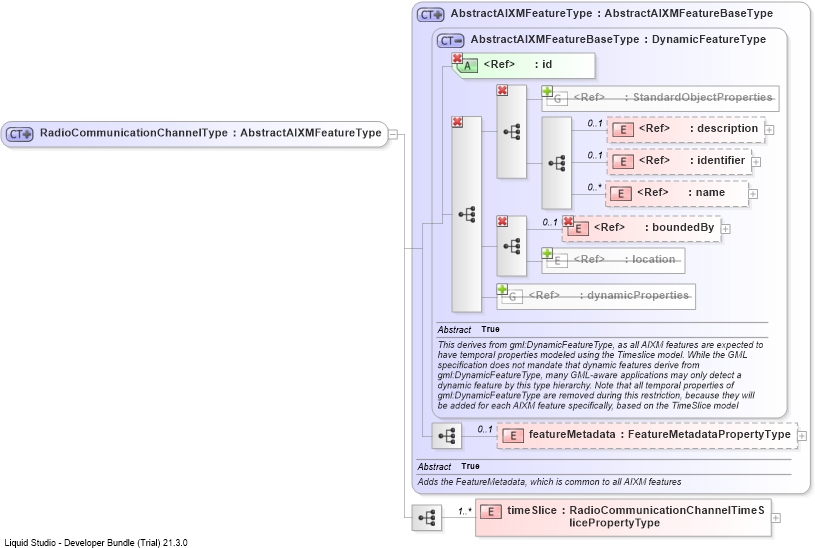Select the ': description' label text

[x=724, y=128]
